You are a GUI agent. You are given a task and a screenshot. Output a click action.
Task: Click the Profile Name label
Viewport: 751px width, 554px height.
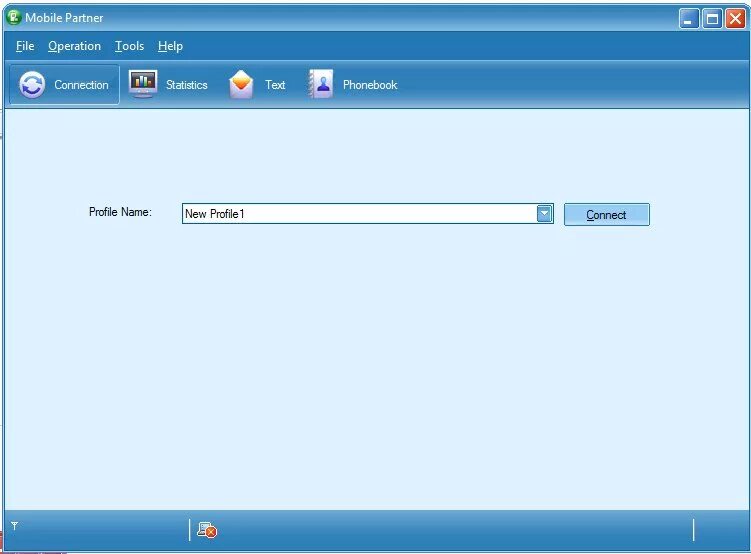tap(120, 212)
